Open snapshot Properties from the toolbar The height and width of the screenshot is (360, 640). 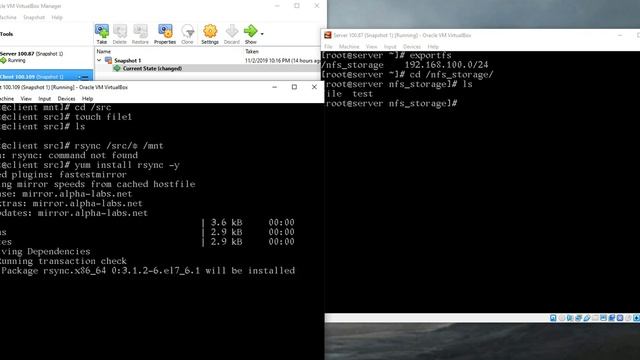tap(165, 34)
